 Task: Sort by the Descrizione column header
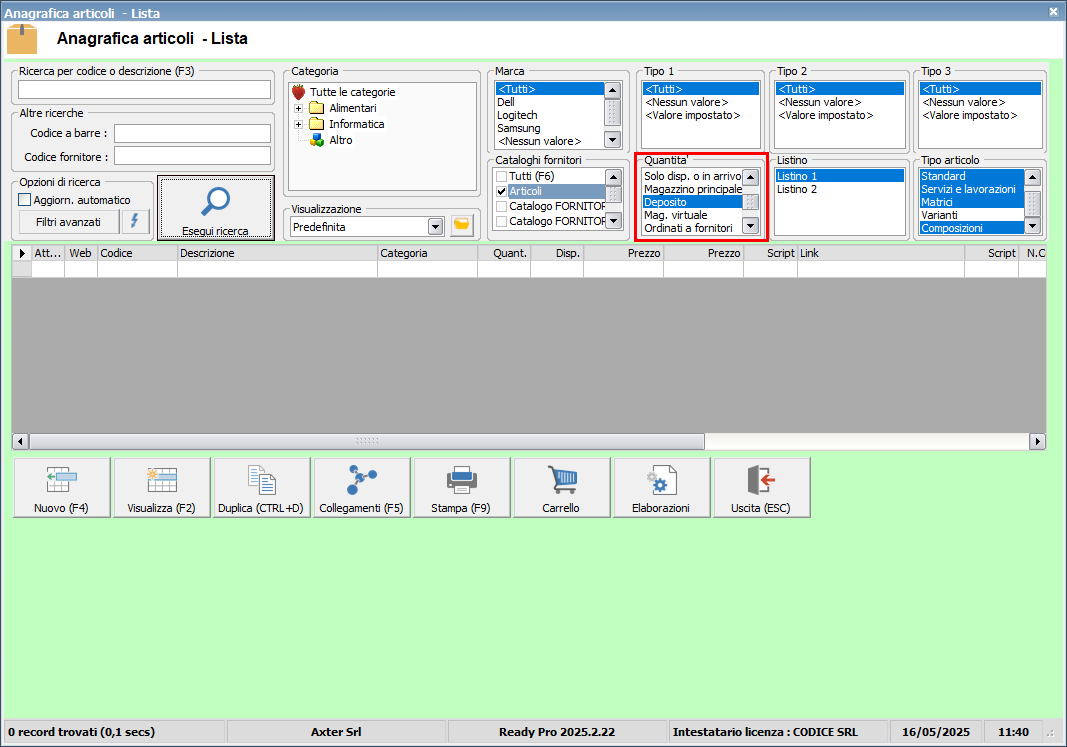tap(278, 253)
